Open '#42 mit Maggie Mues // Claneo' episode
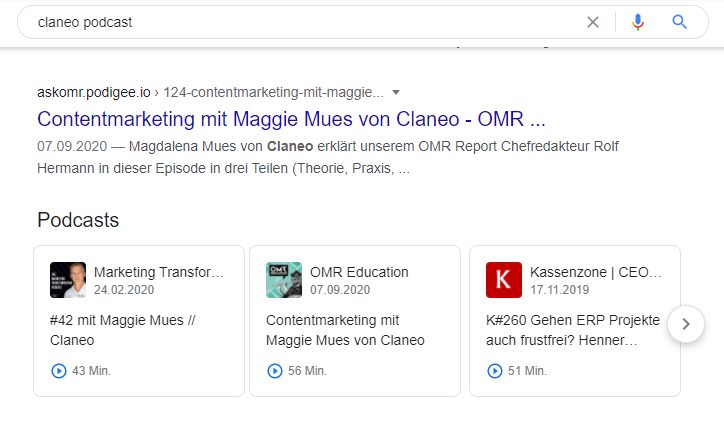Viewport: 724px width, 427px height. 123,330
